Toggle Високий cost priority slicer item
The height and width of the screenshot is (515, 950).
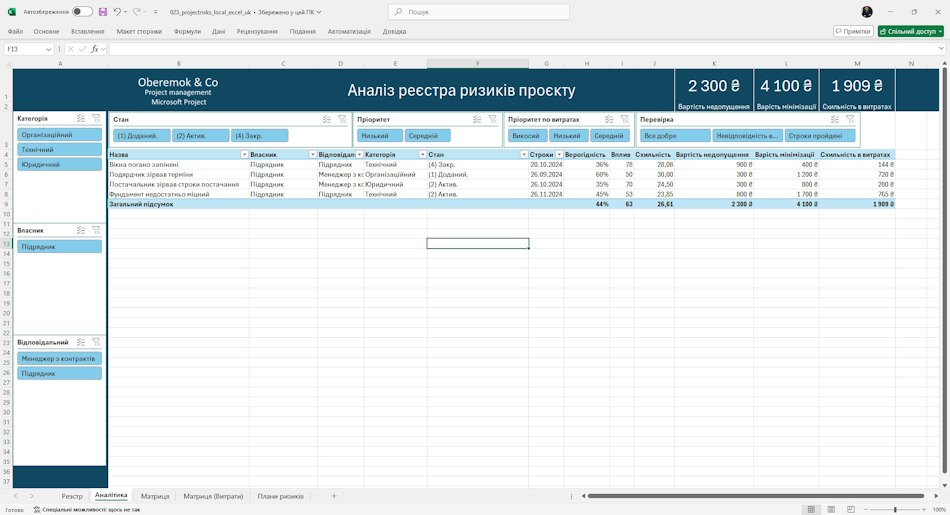coord(528,136)
